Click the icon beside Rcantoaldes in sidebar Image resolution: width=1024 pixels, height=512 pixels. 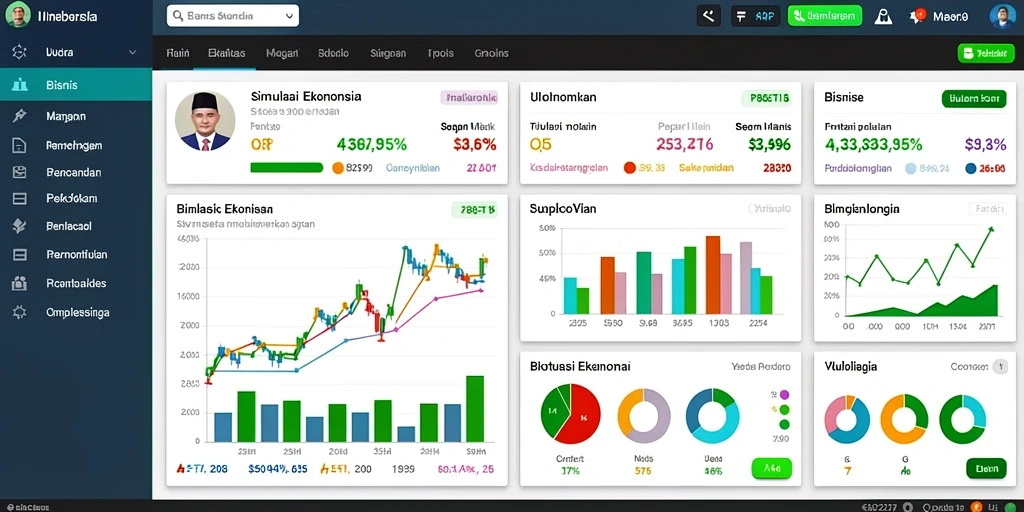pyautogui.click(x=20, y=283)
